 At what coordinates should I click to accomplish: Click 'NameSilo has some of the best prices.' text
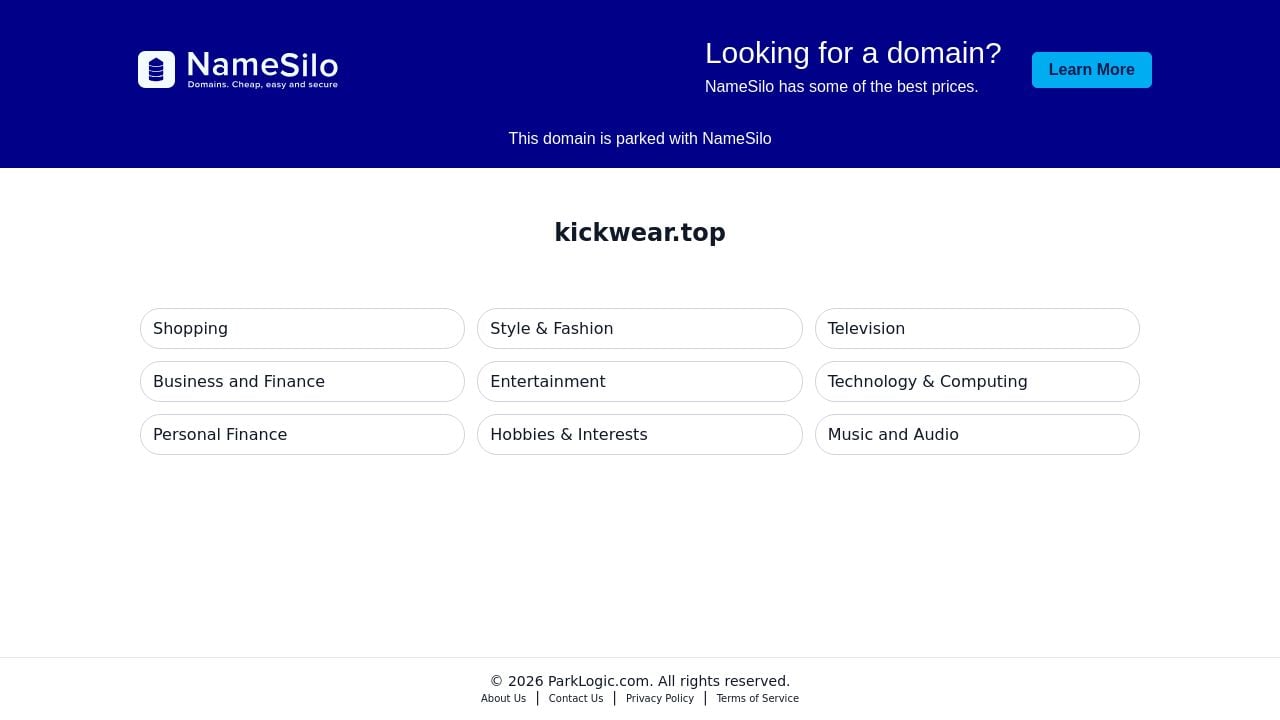[842, 86]
